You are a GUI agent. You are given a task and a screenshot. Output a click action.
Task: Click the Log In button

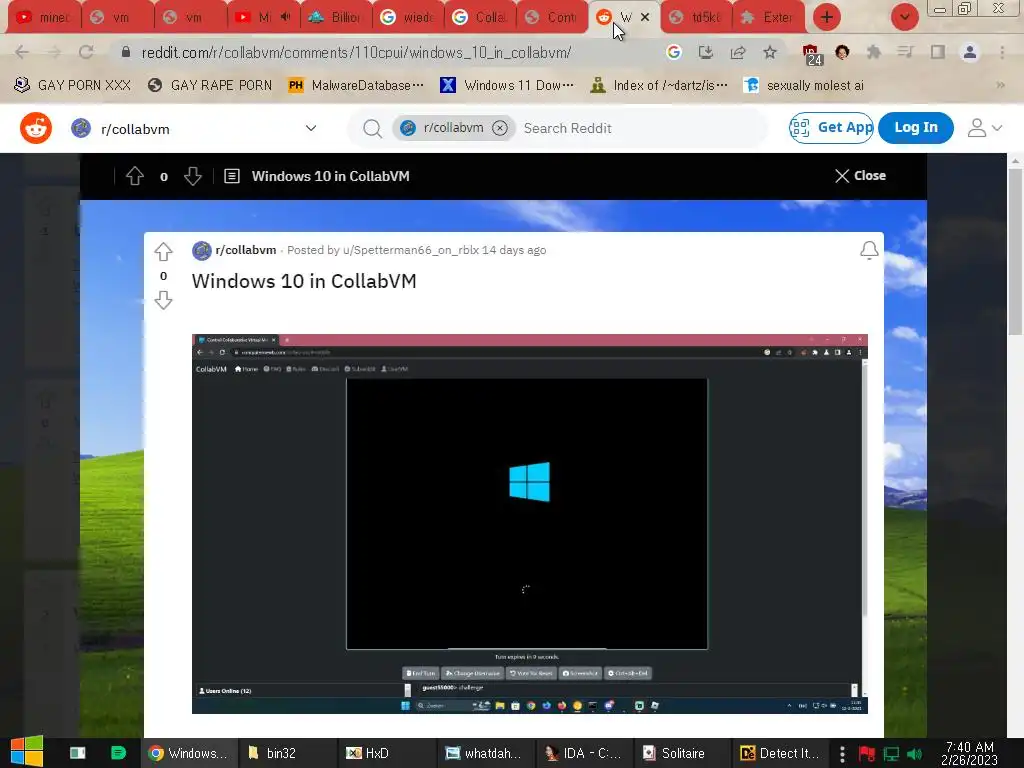pyautogui.click(x=916, y=127)
